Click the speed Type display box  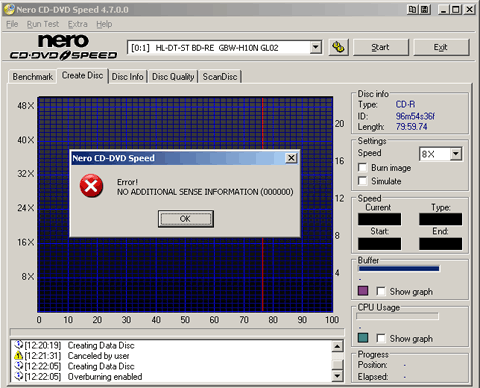441,219
